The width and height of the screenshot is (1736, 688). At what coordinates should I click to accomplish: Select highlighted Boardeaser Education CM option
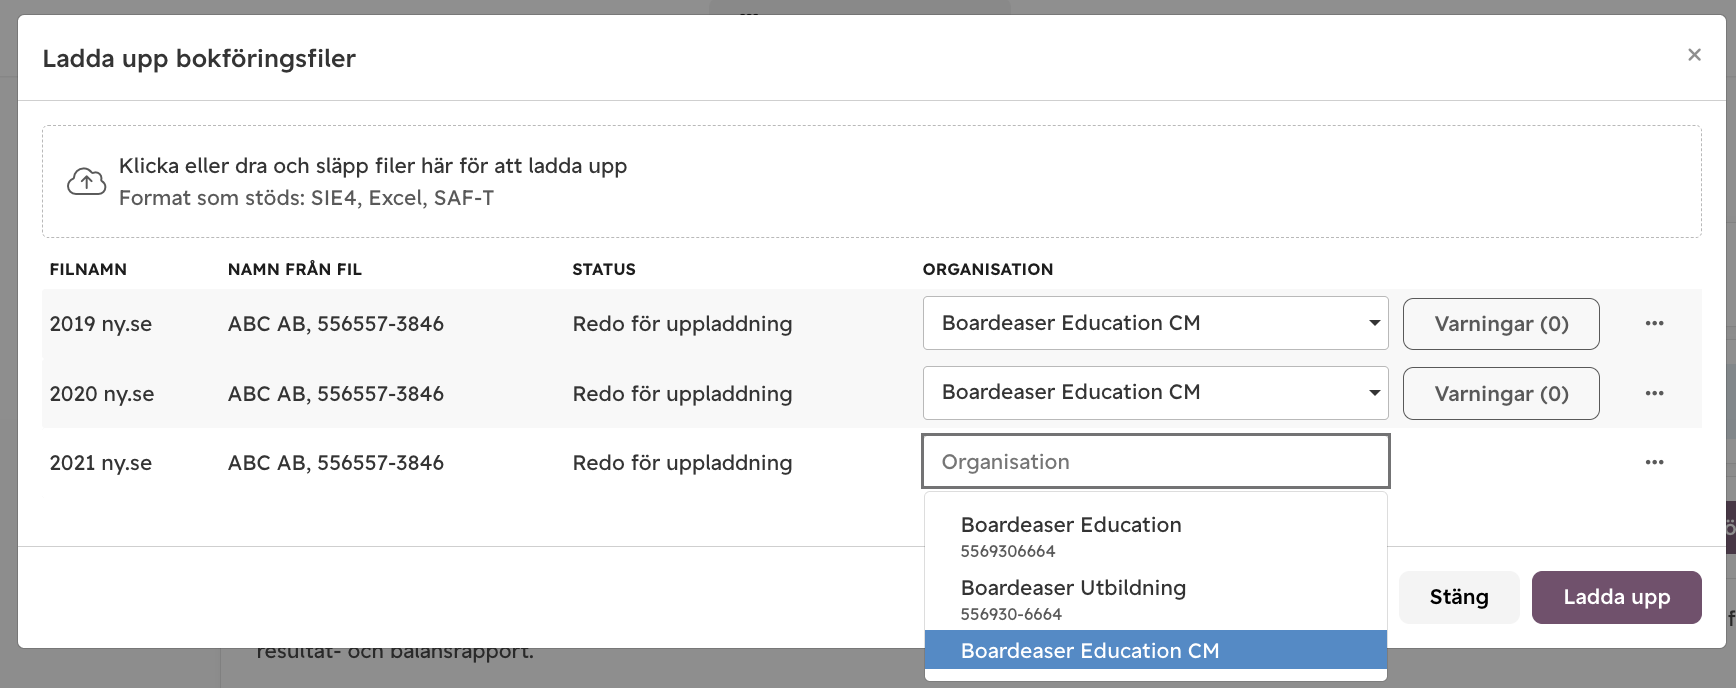pyautogui.click(x=1155, y=650)
